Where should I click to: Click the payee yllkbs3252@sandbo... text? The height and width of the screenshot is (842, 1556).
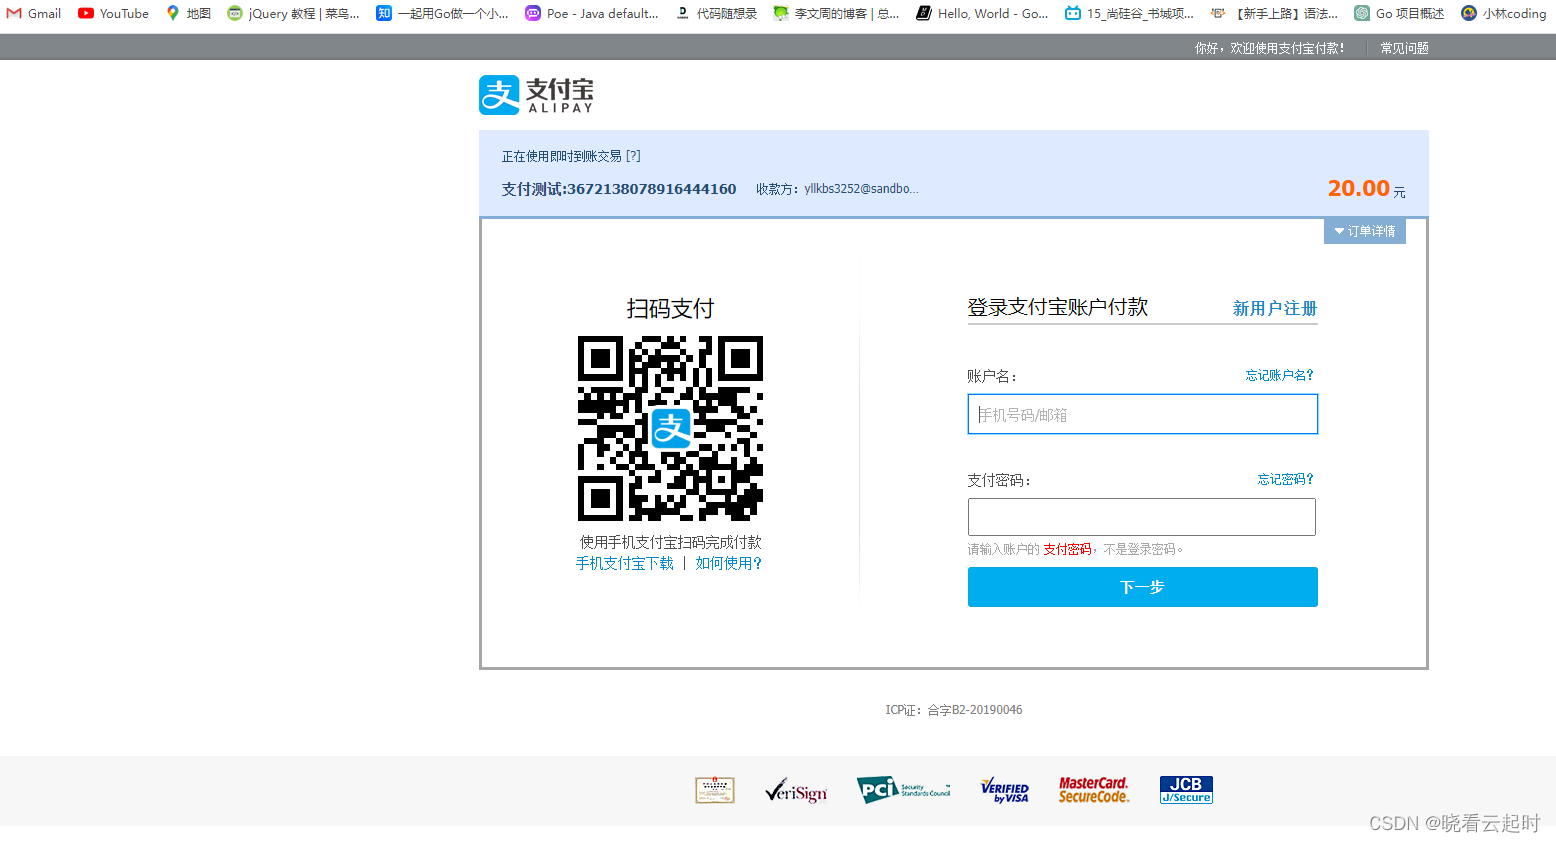click(x=861, y=189)
